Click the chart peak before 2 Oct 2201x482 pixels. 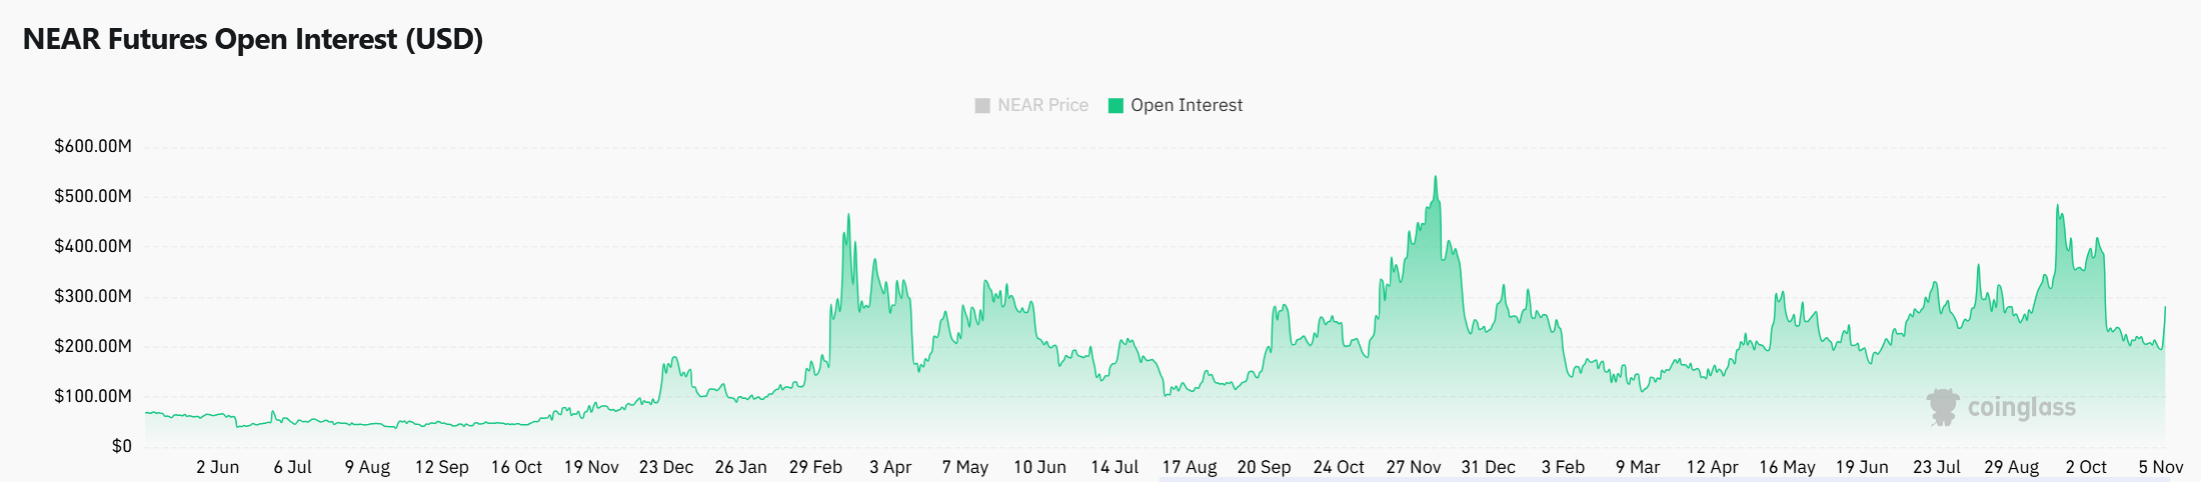(2057, 206)
